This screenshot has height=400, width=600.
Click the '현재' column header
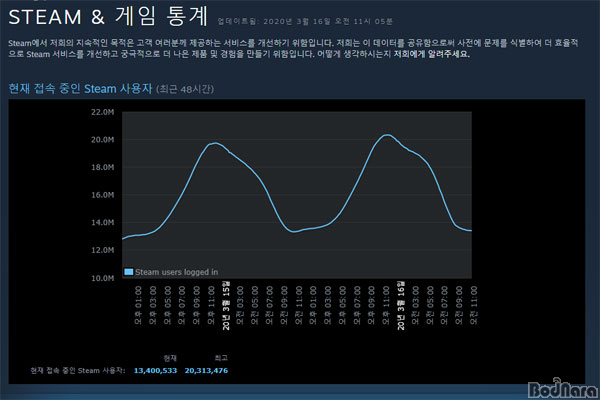(x=170, y=358)
